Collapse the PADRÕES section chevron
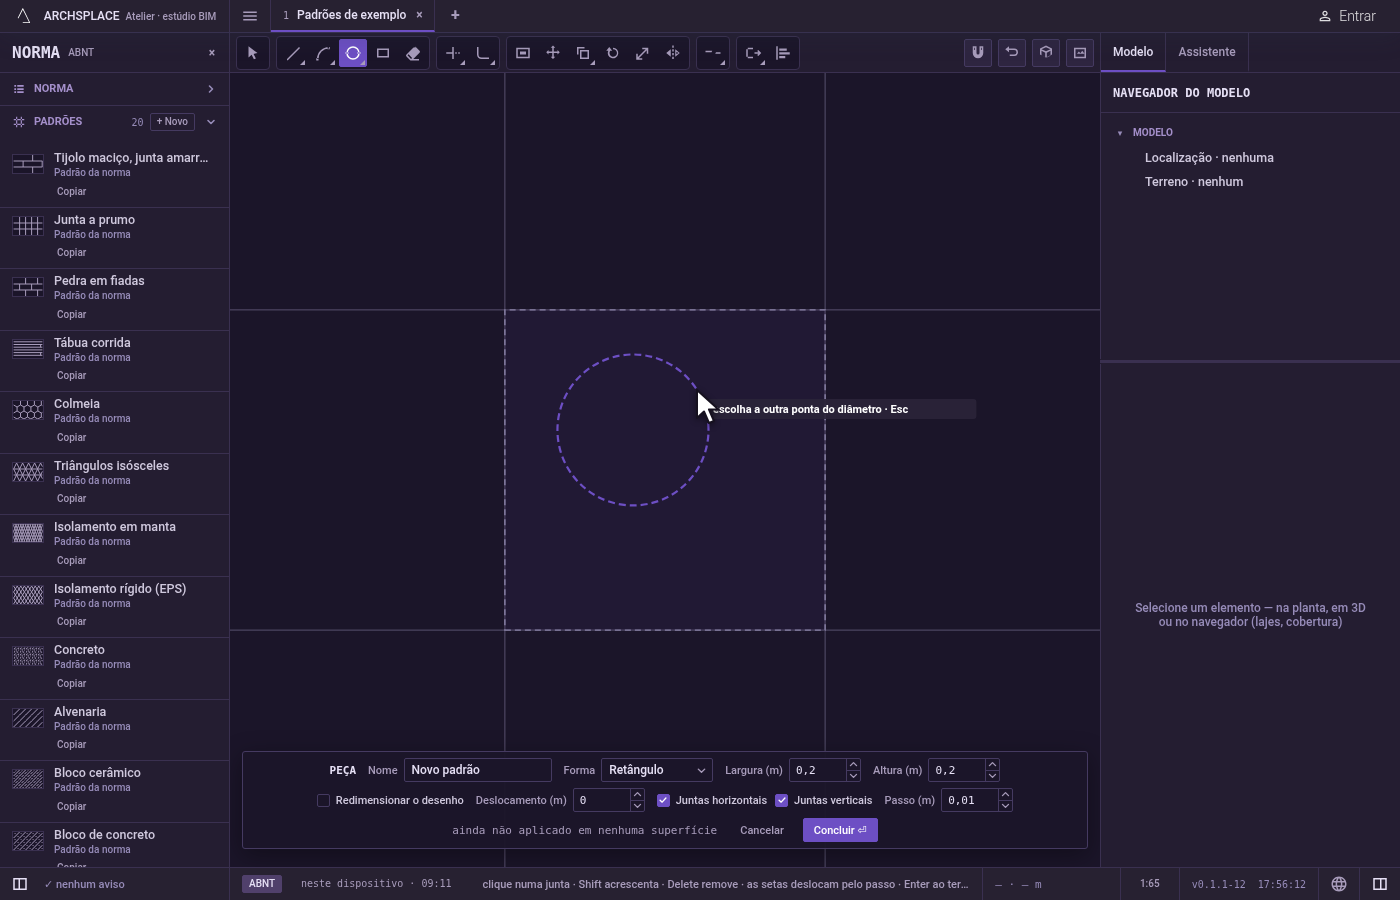Viewport: 1400px width, 900px height. (x=211, y=122)
